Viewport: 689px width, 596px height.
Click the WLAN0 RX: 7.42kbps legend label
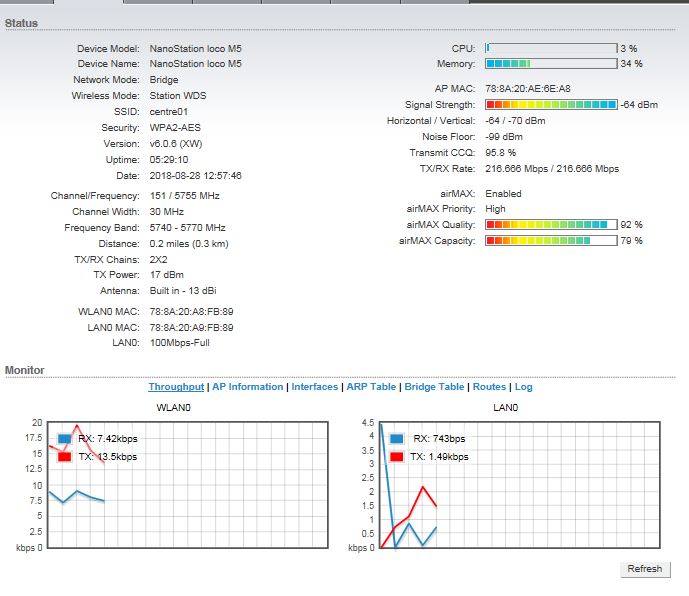108,439
